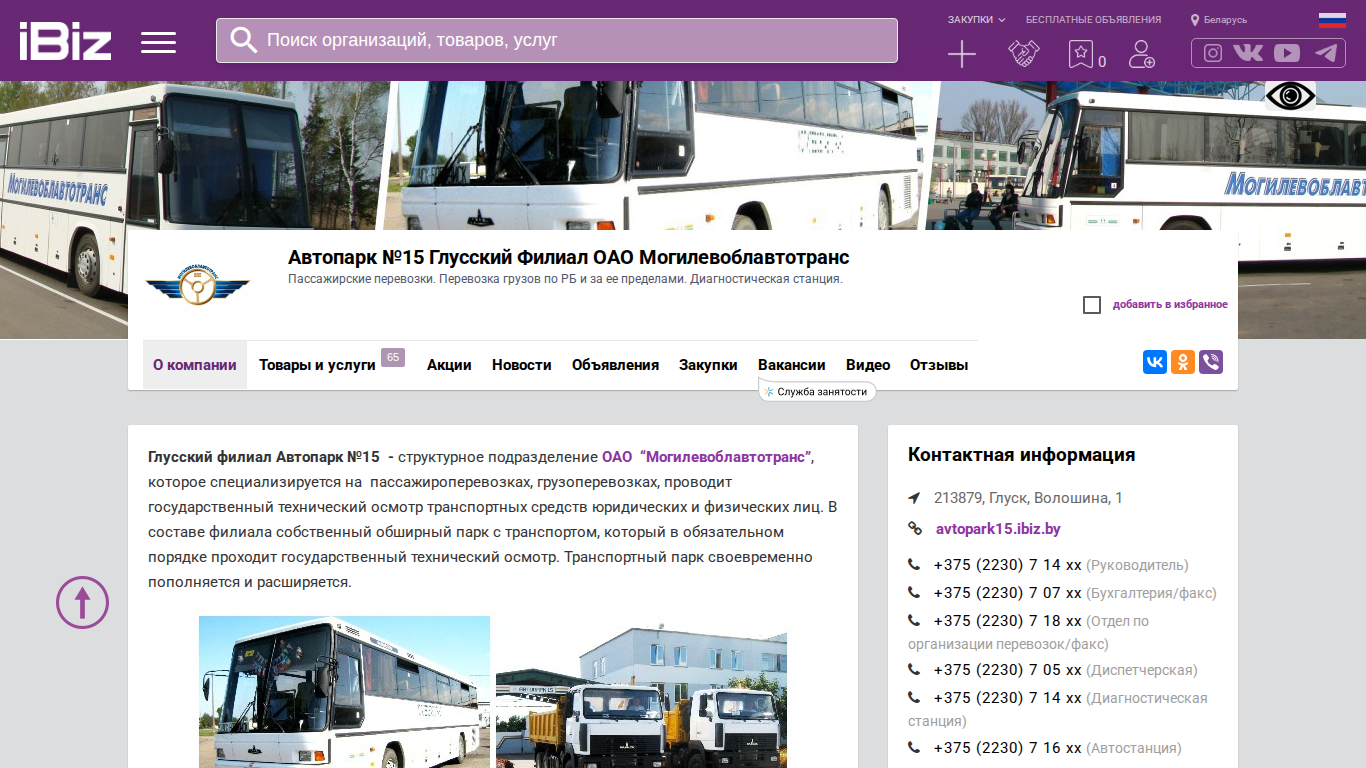
Task: Click phone icon for Автостанция number
Action: point(914,748)
